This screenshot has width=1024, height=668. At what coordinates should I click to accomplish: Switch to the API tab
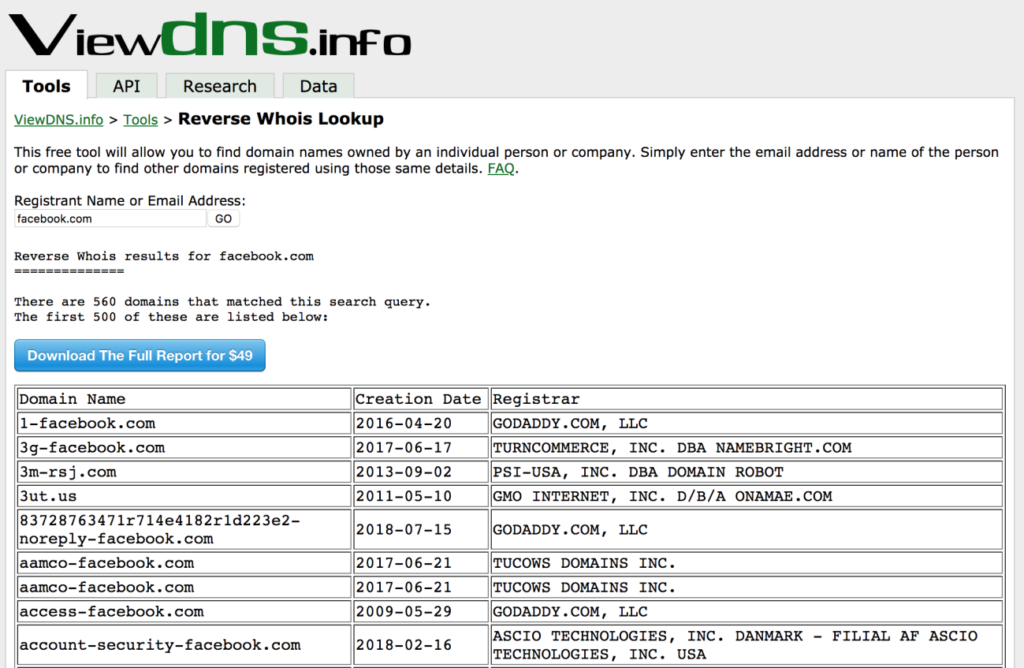[126, 86]
